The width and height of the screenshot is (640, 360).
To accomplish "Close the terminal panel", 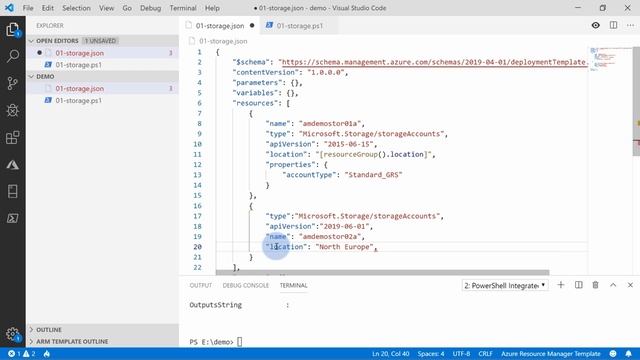I will point(630,285).
